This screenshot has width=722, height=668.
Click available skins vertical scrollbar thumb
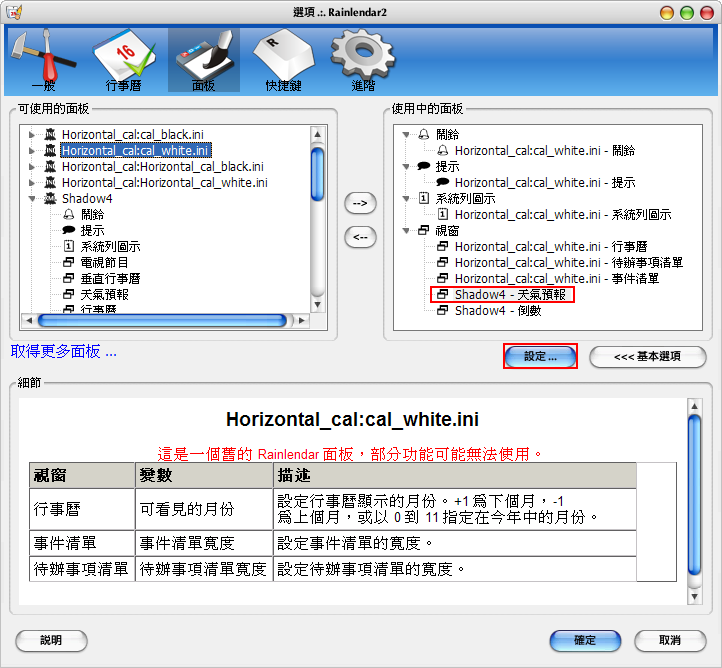tap(317, 174)
